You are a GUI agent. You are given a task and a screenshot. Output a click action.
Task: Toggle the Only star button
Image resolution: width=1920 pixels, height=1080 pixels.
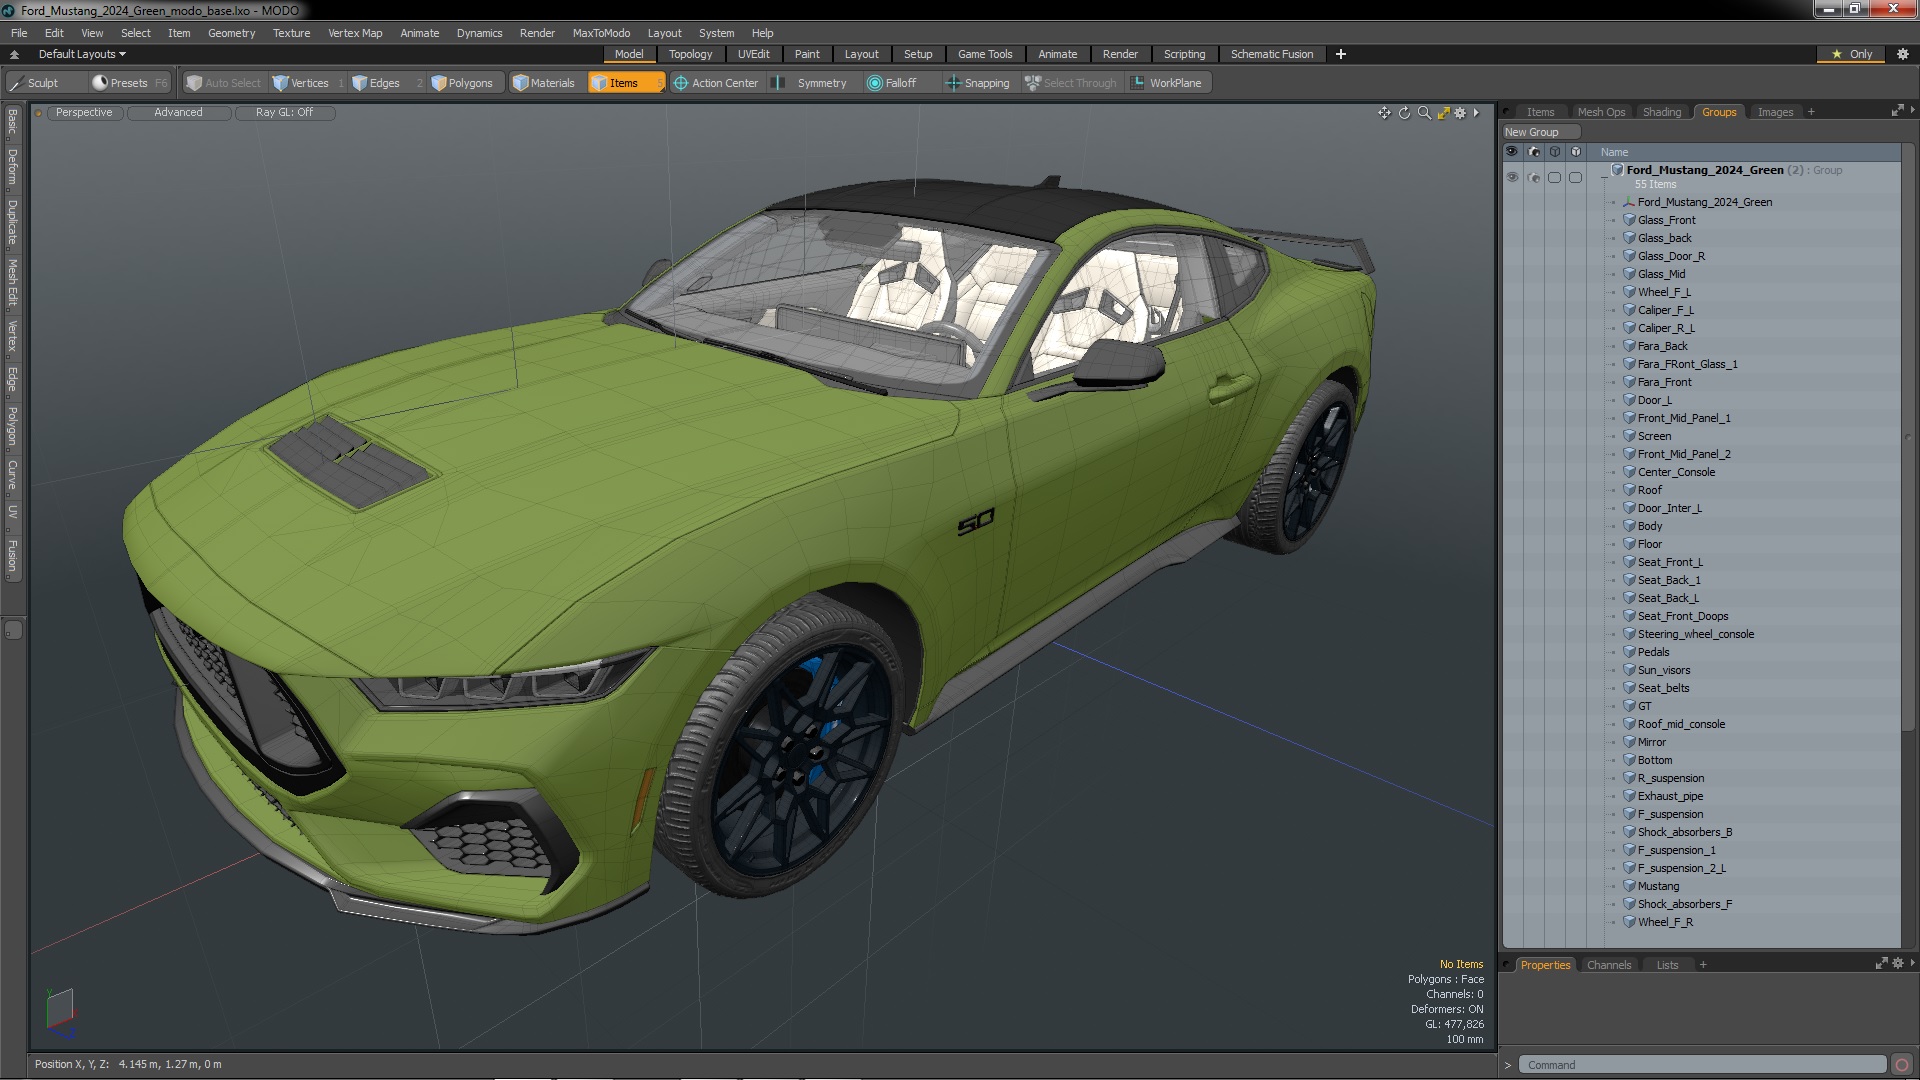point(1851,54)
